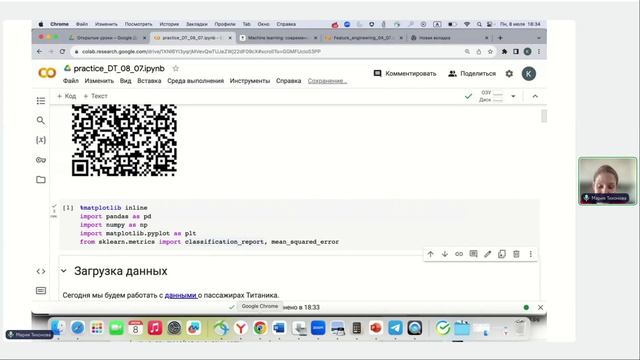640x360 pixels.
Task: Move the cell up with arrow icon
Action: 430,254
